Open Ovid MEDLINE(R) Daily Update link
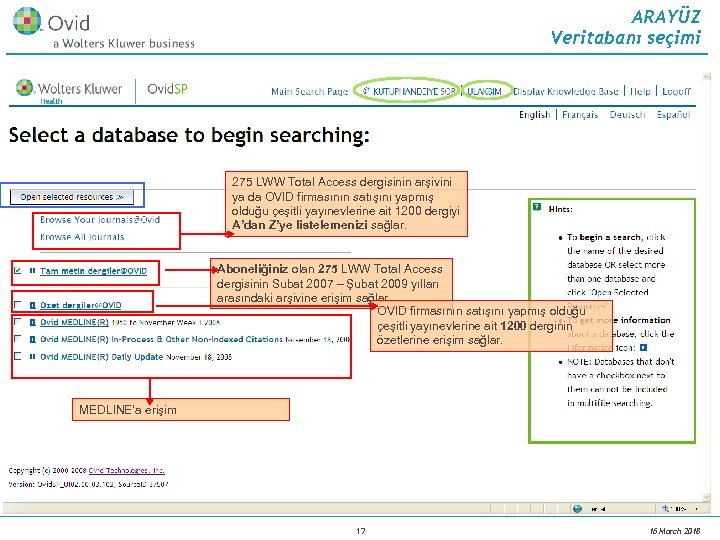 101,357
